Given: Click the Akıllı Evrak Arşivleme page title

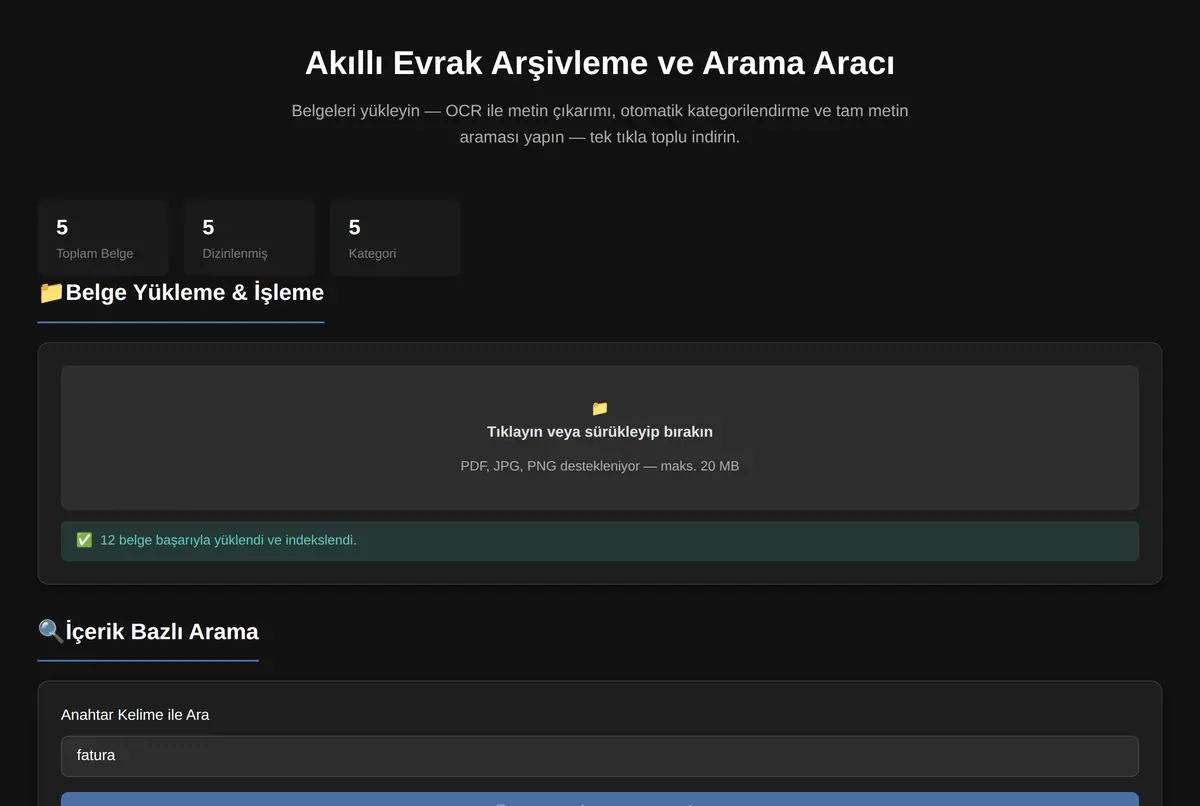Looking at the screenshot, I should [600, 63].
